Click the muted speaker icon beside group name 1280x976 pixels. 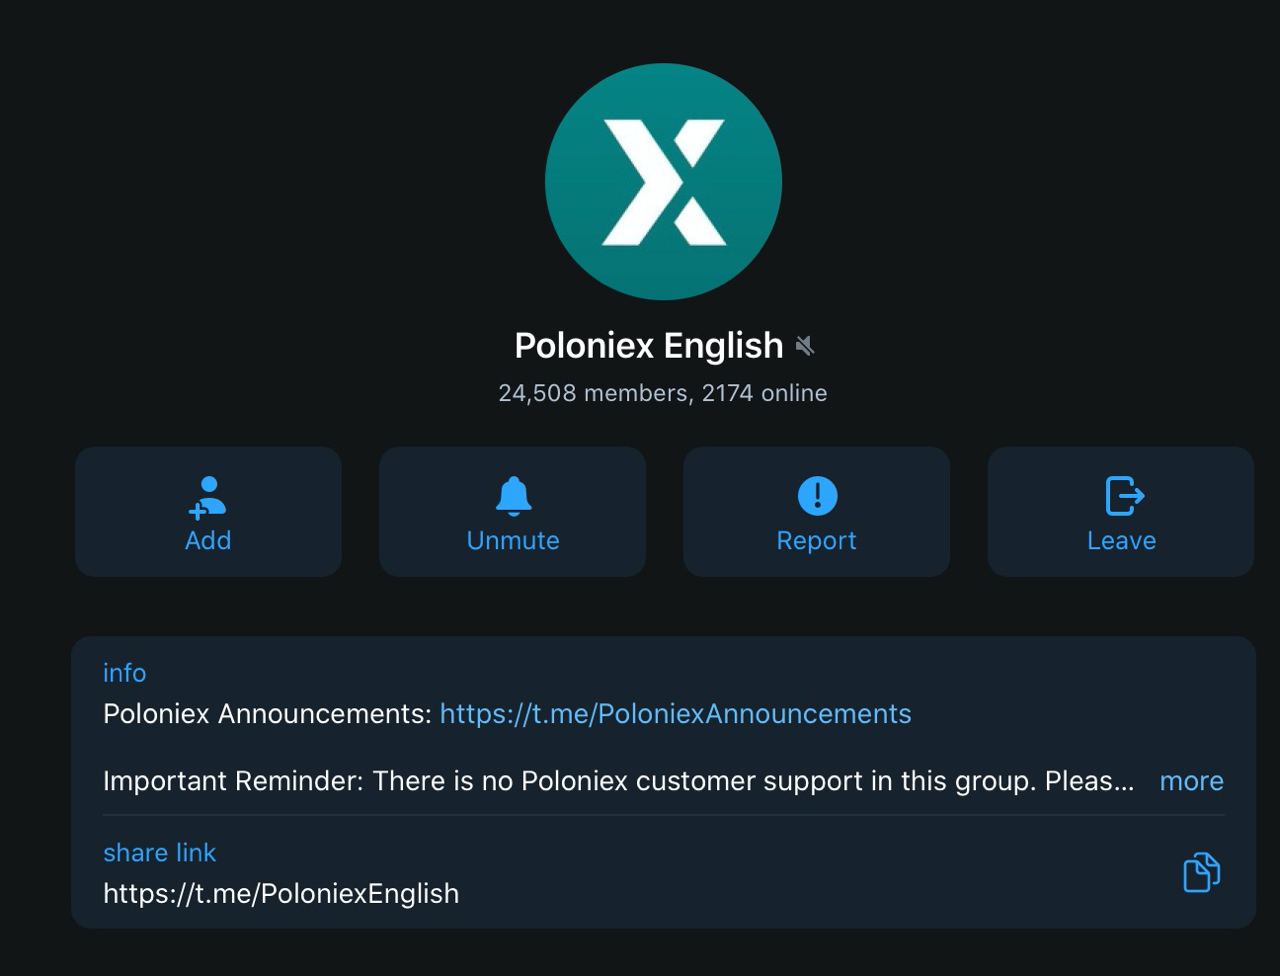click(805, 346)
